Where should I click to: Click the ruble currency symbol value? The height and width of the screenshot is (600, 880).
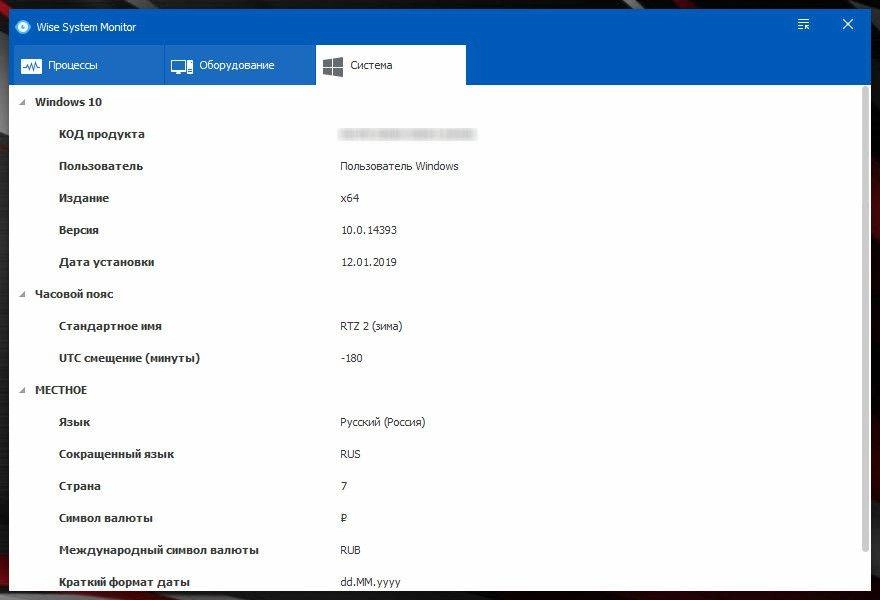tap(344, 518)
